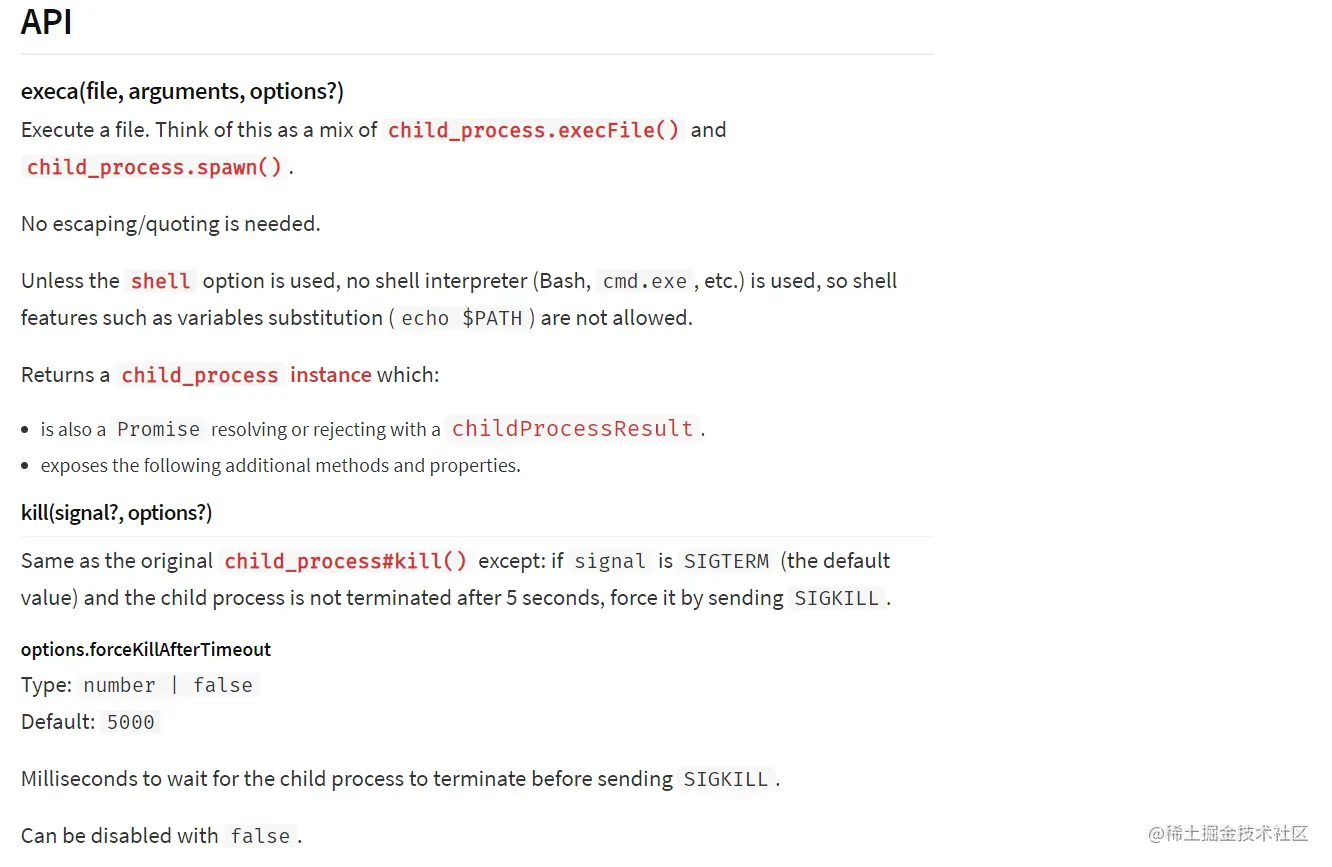Click the signal inline code

point(610,561)
